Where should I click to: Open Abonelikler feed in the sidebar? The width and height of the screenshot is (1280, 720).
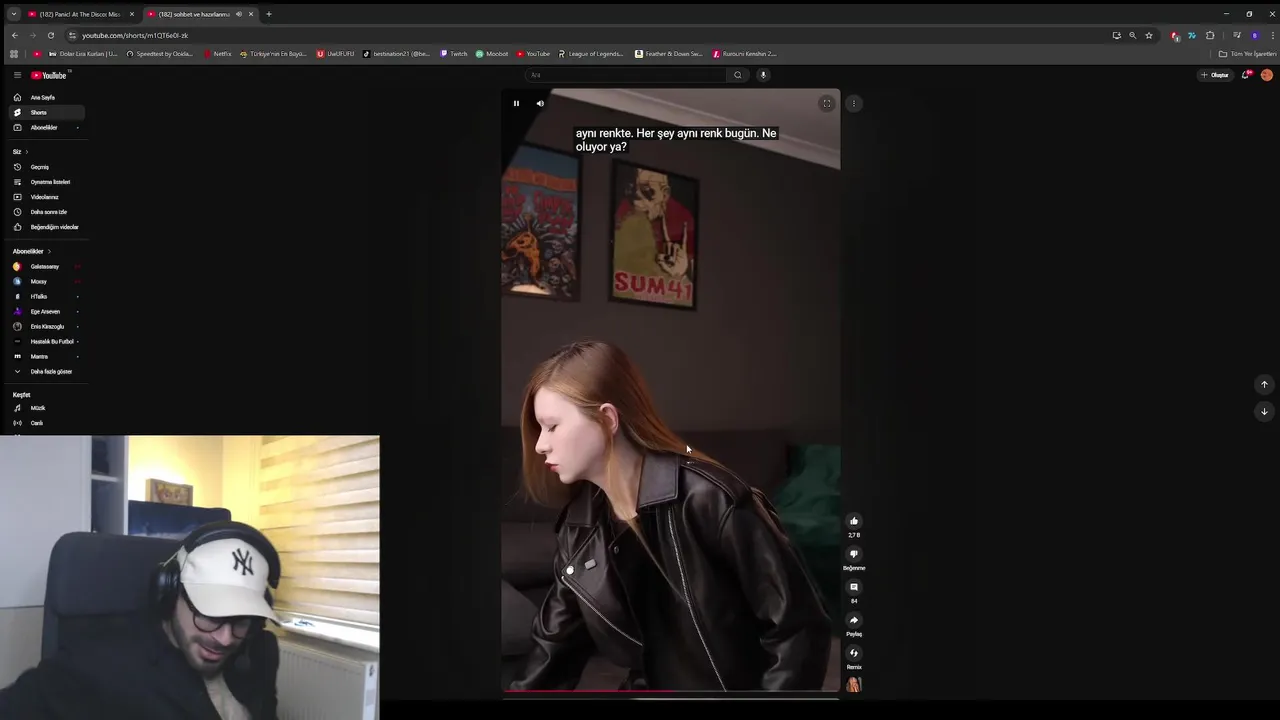pyautogui.click(x=46, y=127)
